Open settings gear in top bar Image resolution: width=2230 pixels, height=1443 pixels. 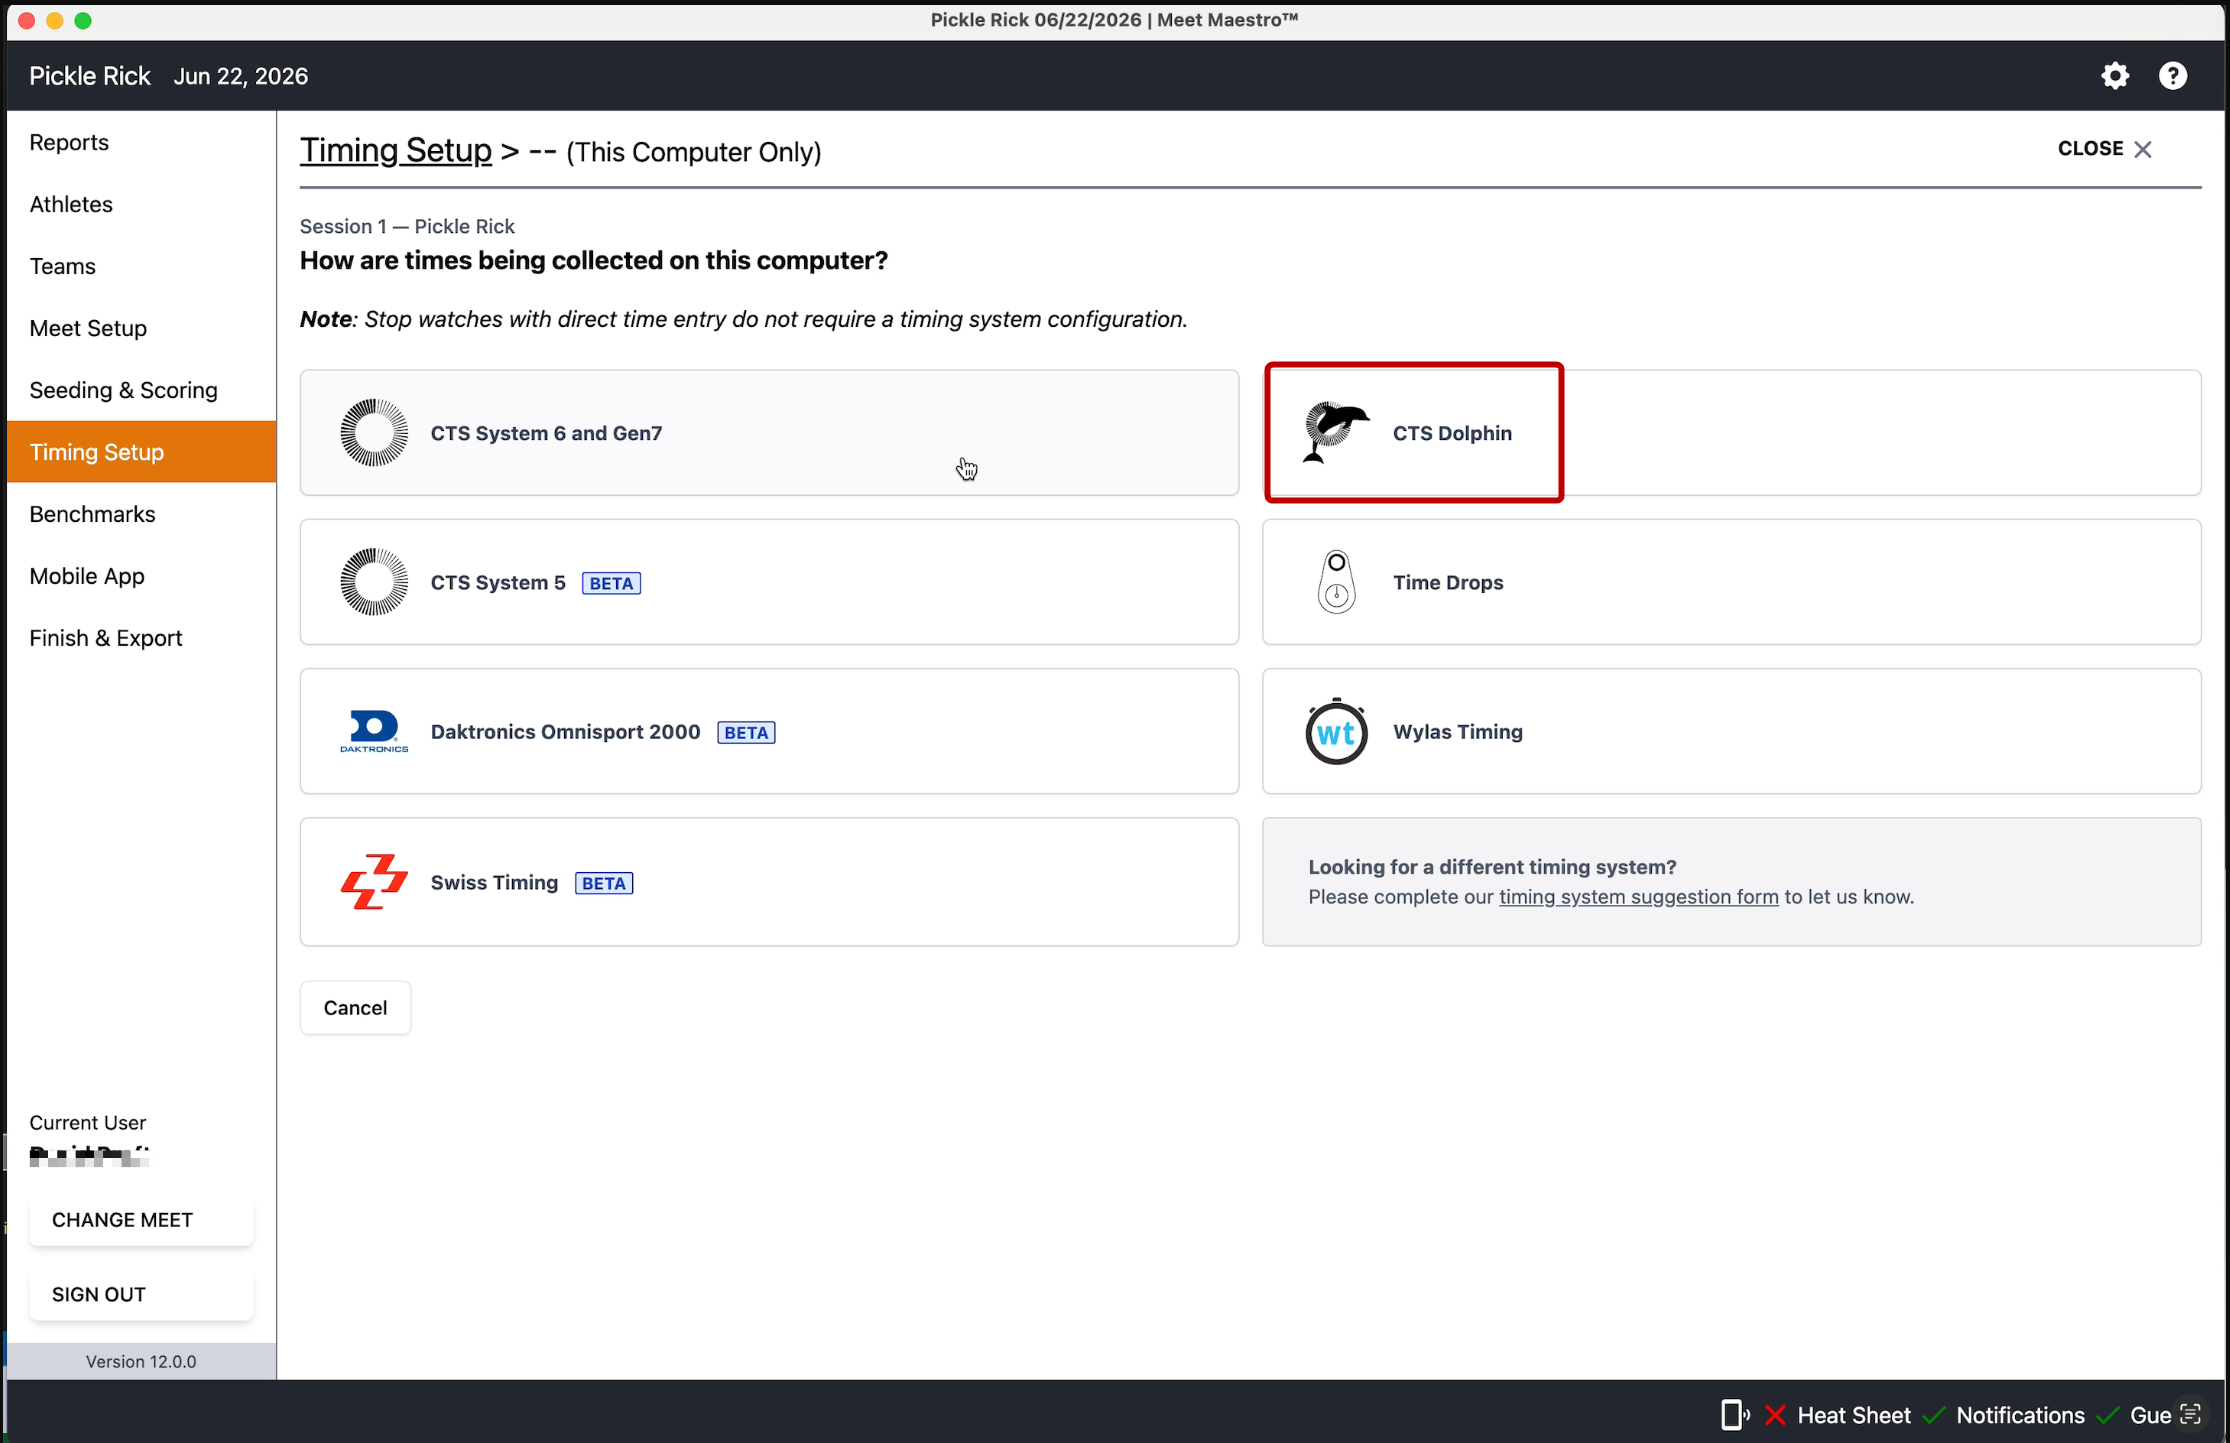[2115, 76]
